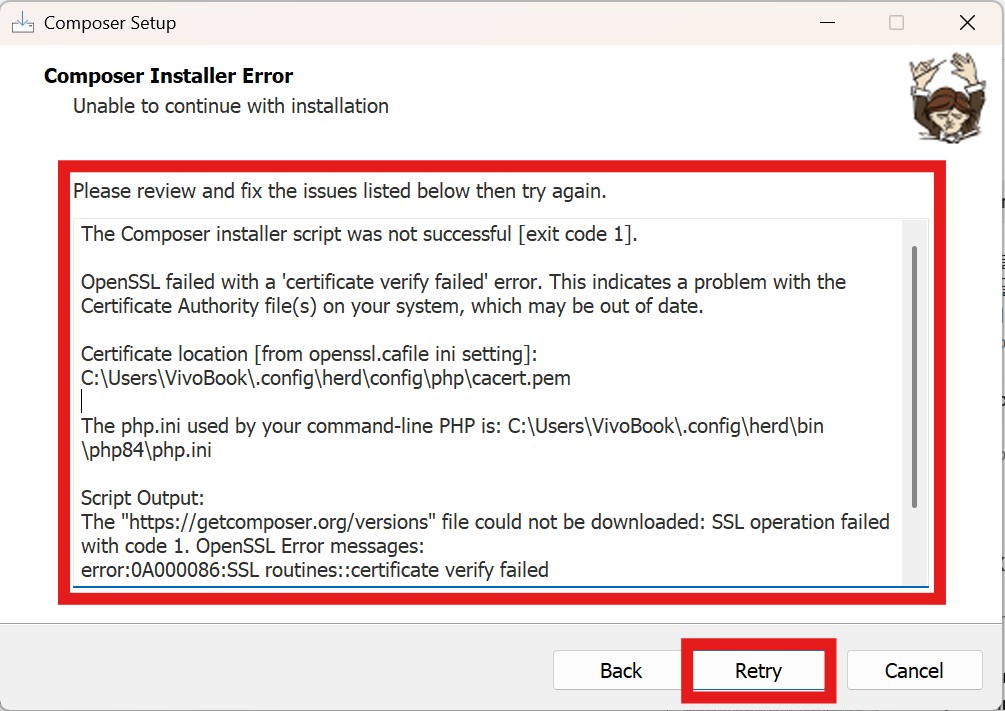Click "Please review and fix the issues" label
This screenshot has height=711, width=1005.
click(x=339, y=190)
